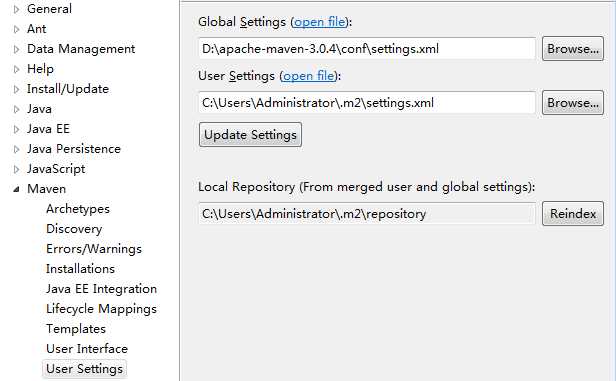Select JavaScript preferences category
Screen dimensions: 616x381
56,169
